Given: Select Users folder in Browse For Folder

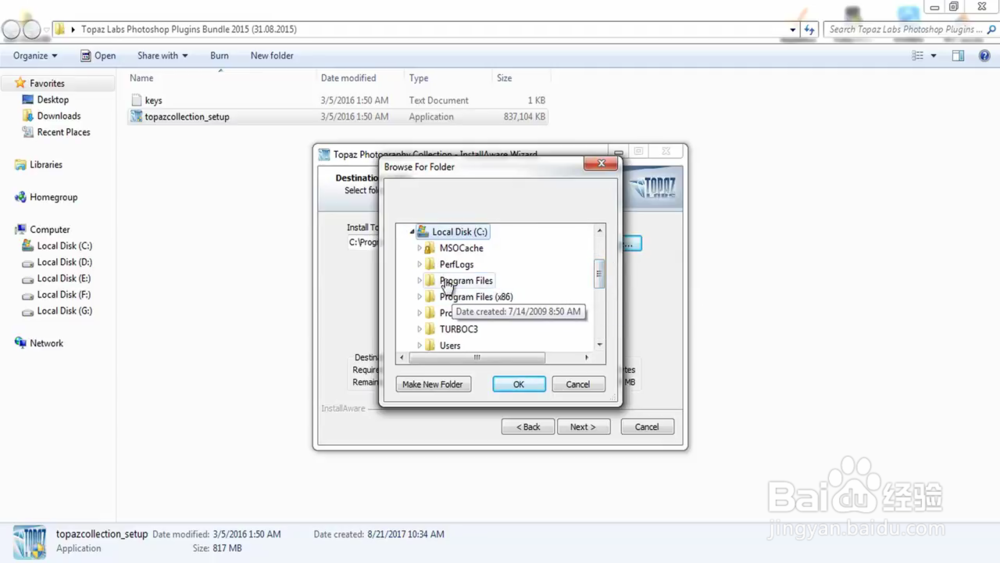Looking at the screenshot, I should 450,346.
